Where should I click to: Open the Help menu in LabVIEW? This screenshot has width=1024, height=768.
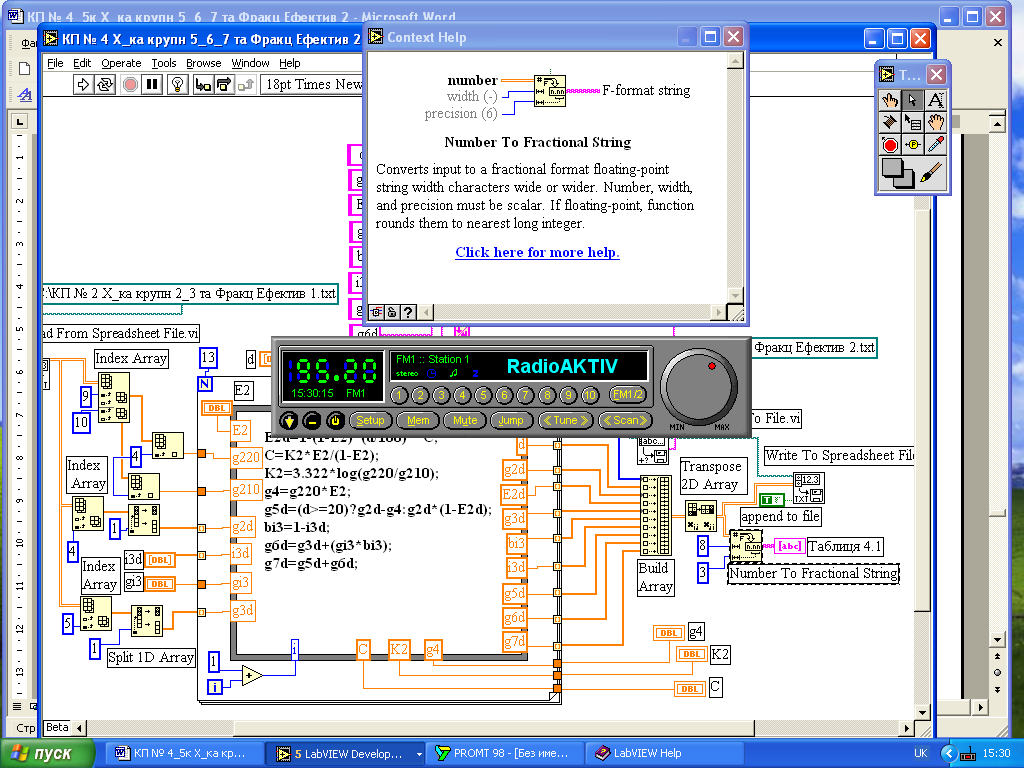click(289, 63)
